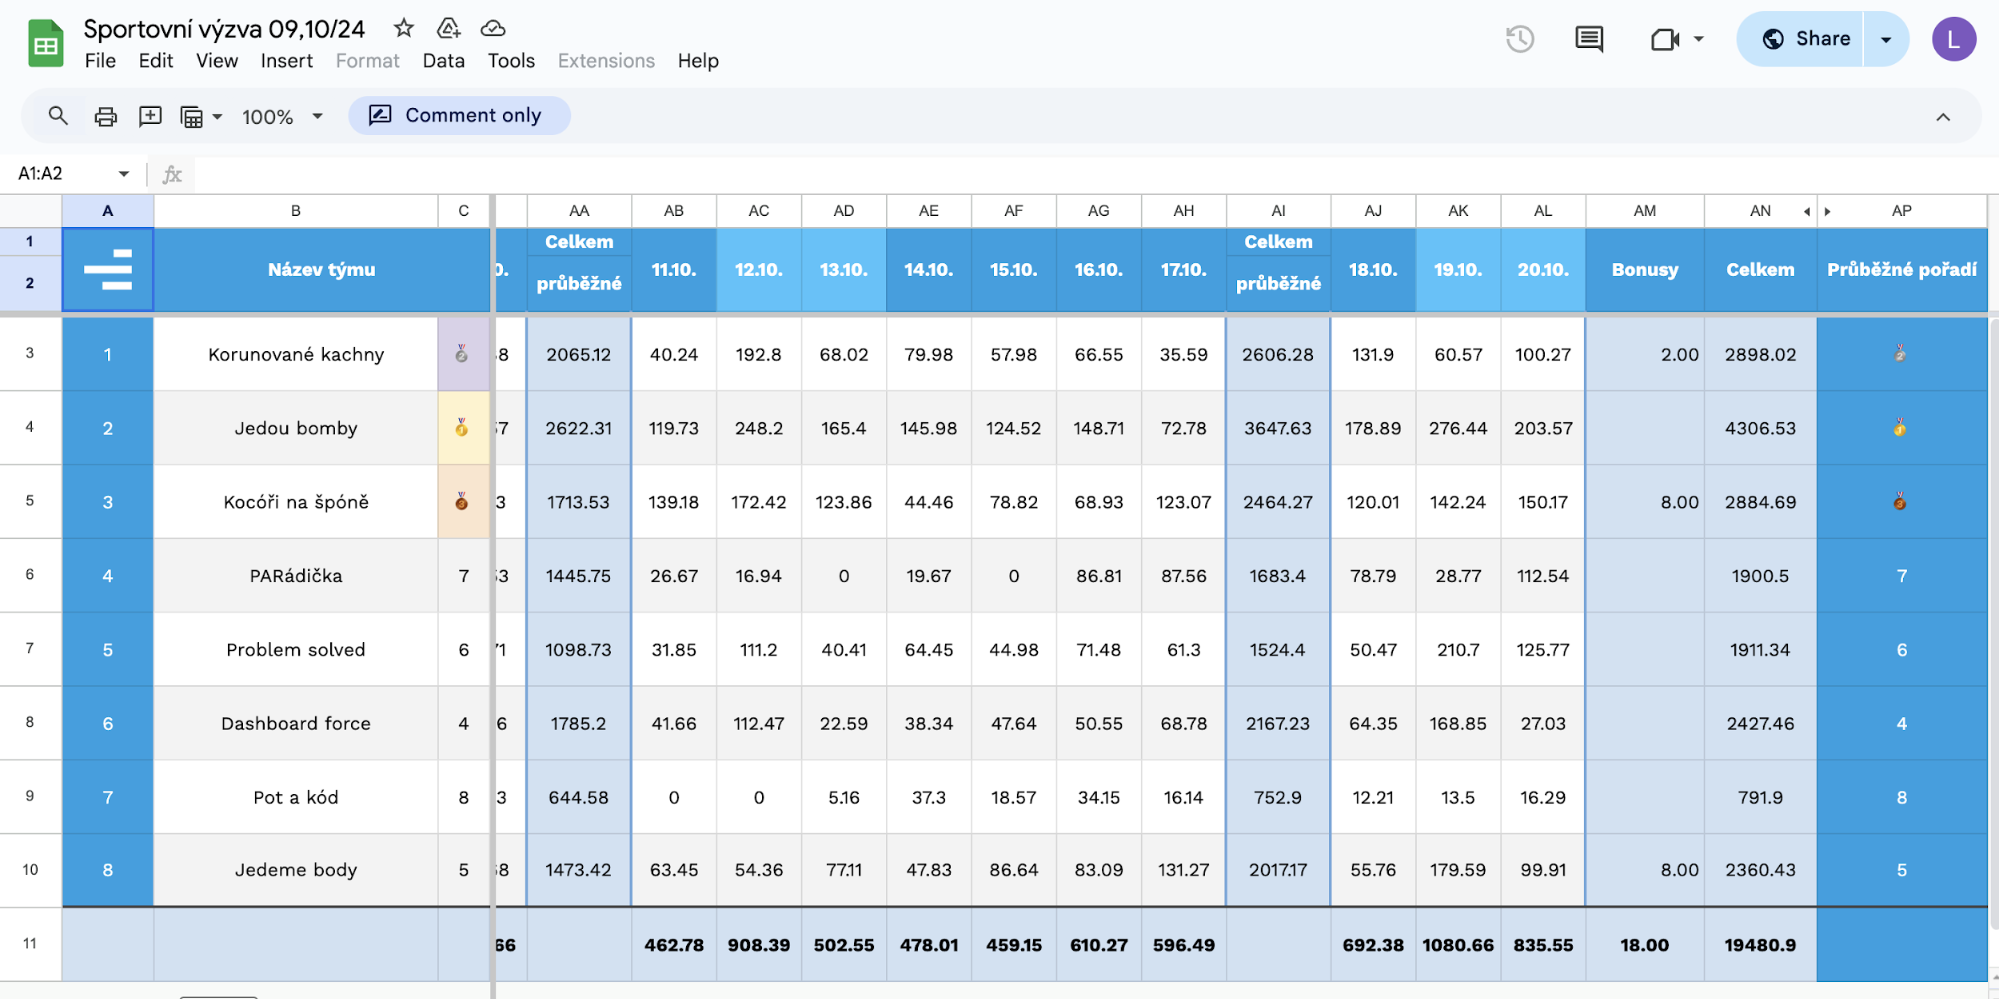Select the logo cell in A1

click(x=108, y=269)
